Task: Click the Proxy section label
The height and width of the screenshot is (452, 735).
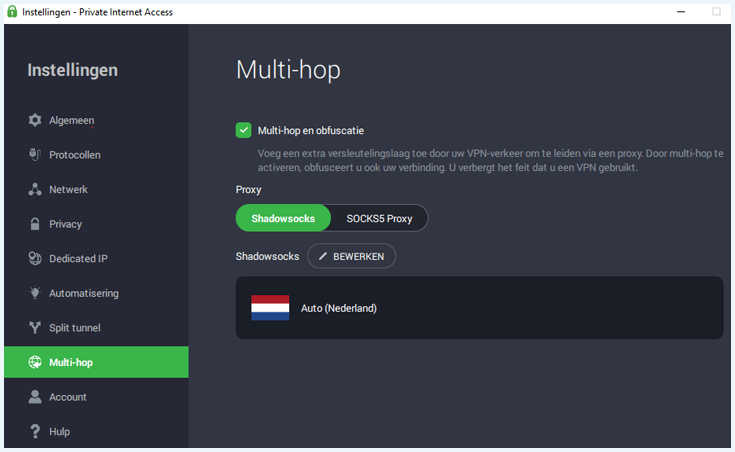Action: pyautogui.click(x=248, y=189)
